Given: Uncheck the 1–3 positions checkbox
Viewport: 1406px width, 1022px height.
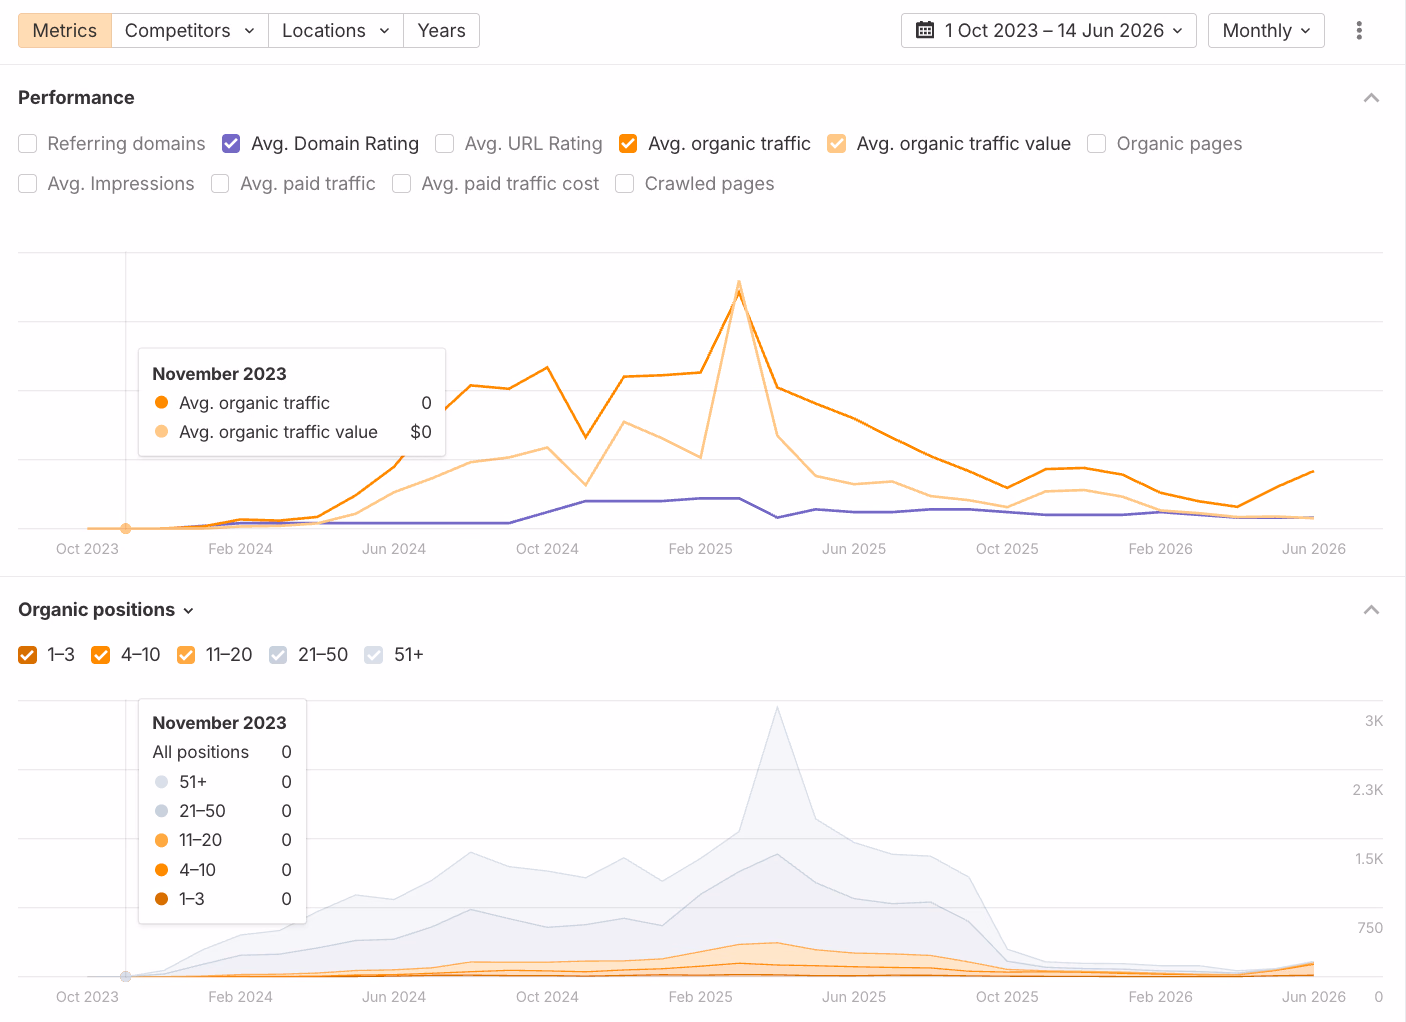Looking at the screenshot, I should point(28,655).
